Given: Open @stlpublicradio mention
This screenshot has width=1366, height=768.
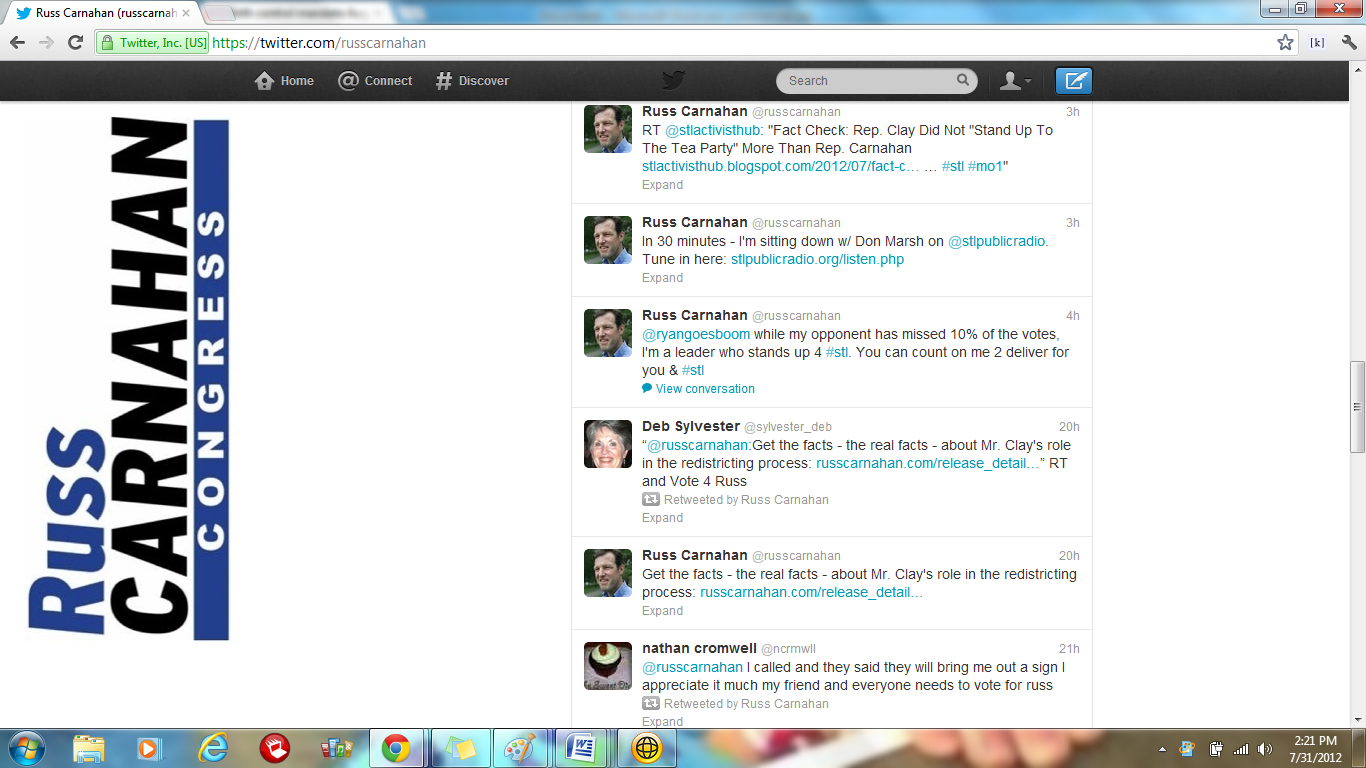Looking at the screenshot, I should pyautogui.click(x=997, y=241).
